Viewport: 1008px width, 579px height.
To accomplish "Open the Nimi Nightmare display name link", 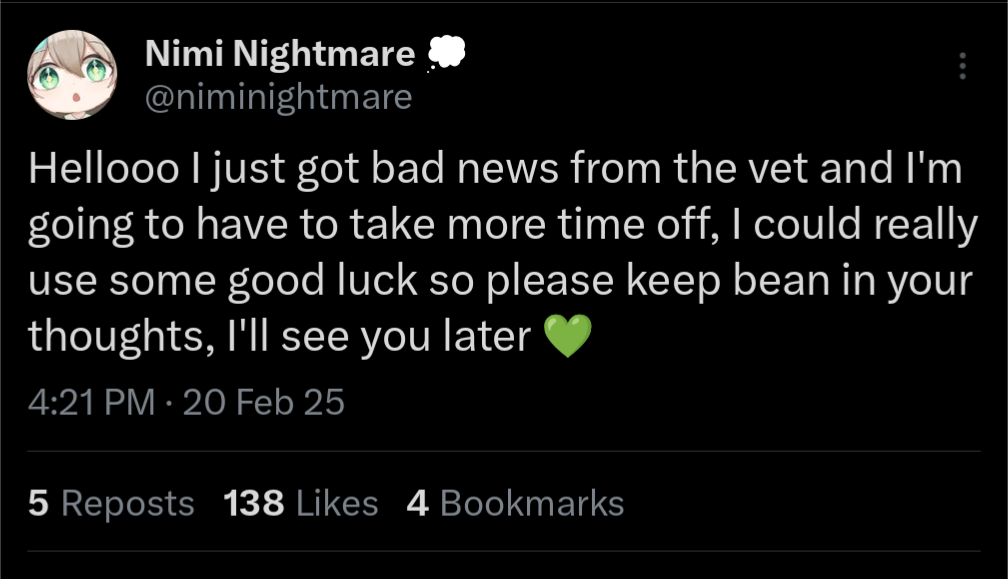I will tap(280, 55).
